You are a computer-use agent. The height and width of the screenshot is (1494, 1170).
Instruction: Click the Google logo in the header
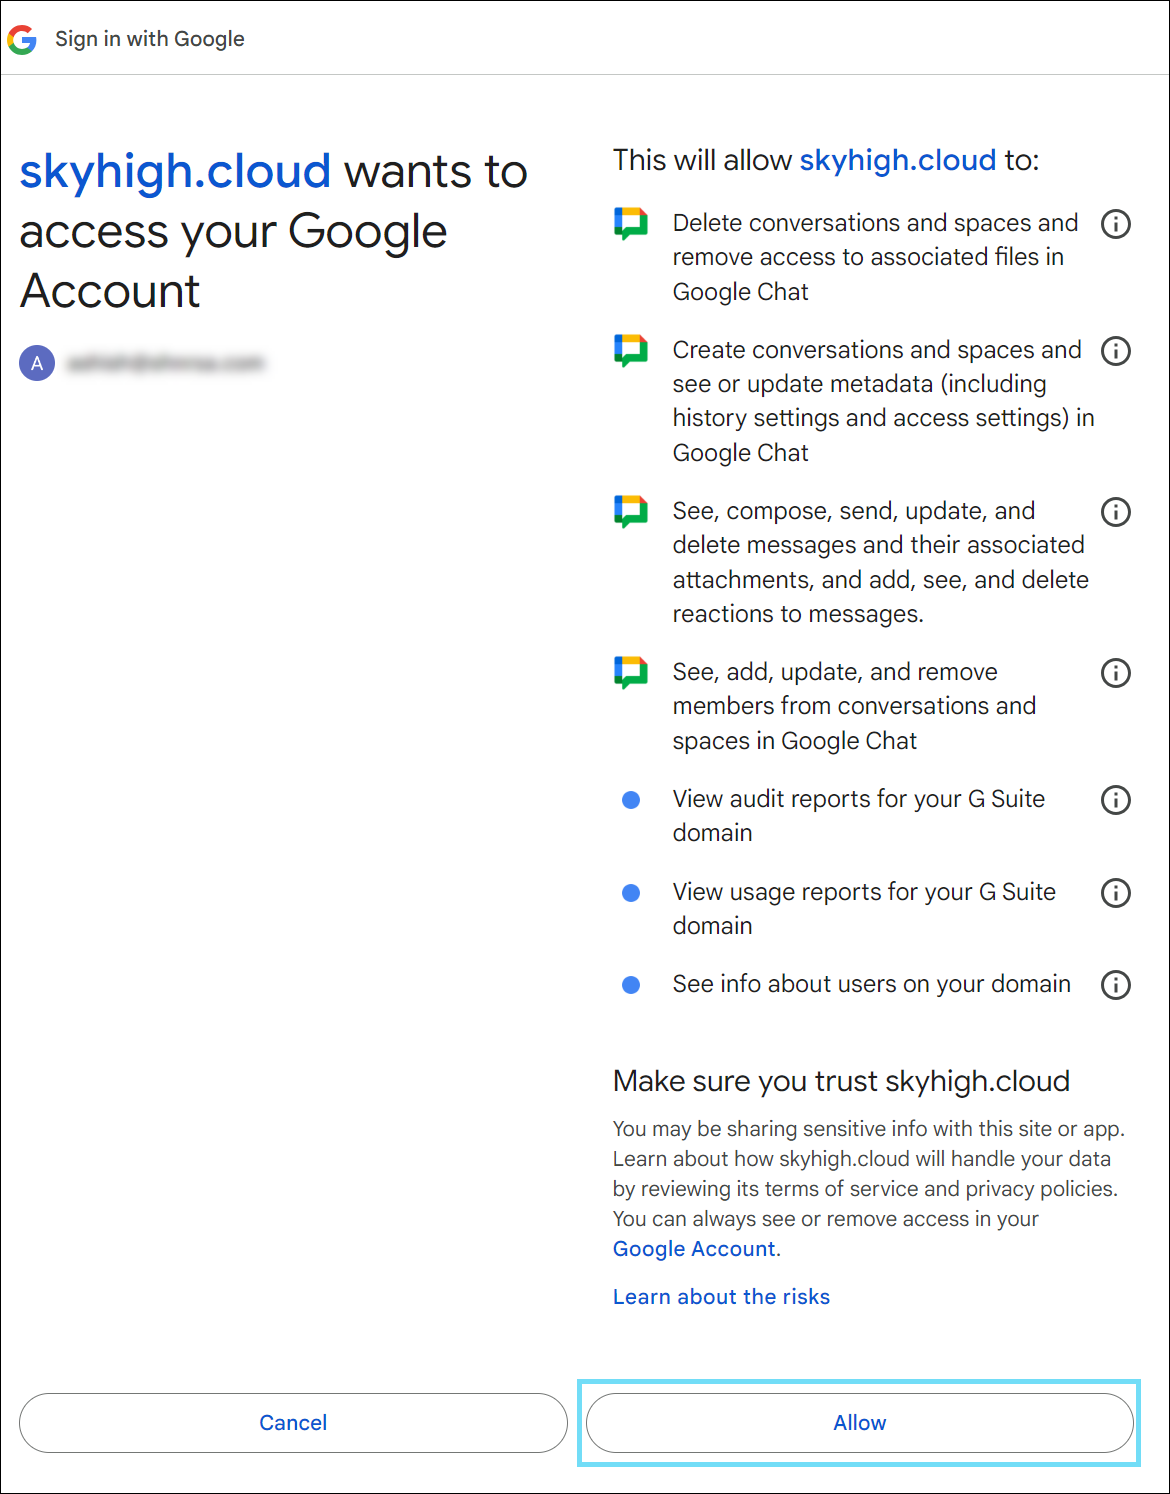click(22, 39)
